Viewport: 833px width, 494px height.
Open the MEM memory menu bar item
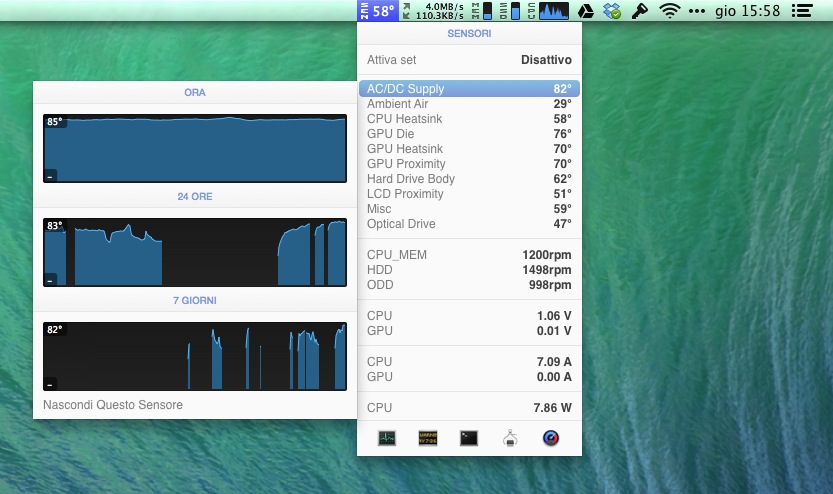482,11
